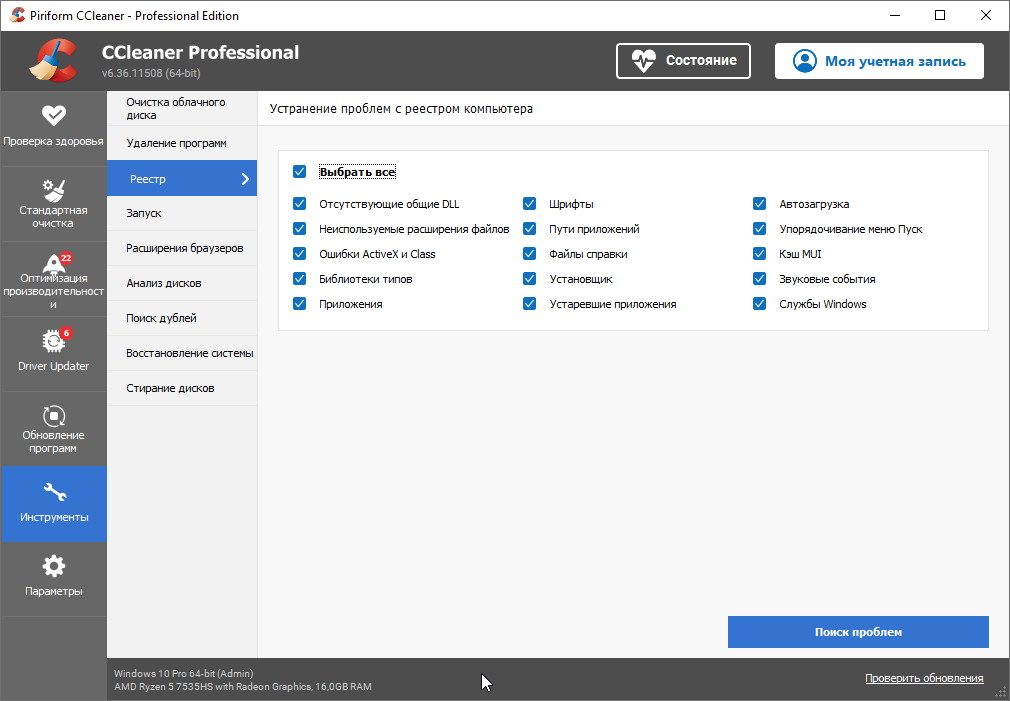Toggle Упорядочивание меню Пуск checkbox

759,229
